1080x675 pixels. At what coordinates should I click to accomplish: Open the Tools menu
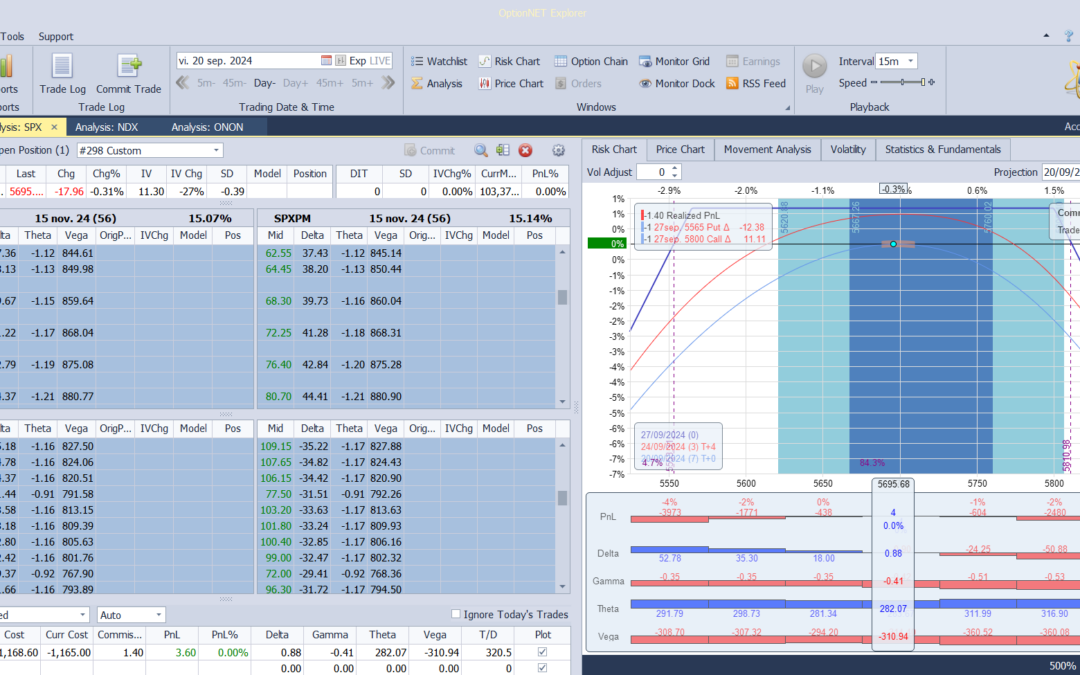point(12,37)
